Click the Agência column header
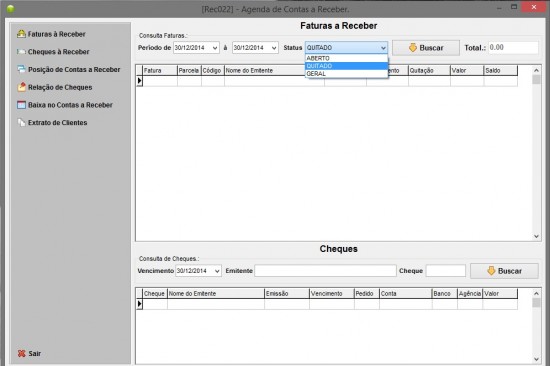 470,294
